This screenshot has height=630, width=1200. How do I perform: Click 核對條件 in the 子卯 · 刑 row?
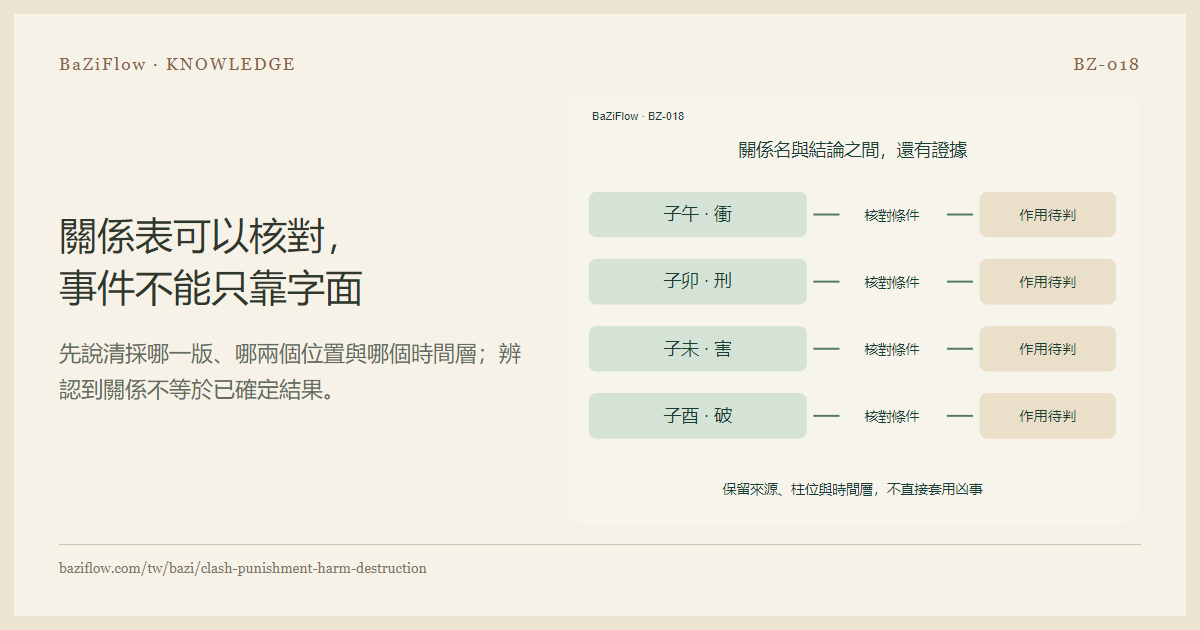point(892,282)
